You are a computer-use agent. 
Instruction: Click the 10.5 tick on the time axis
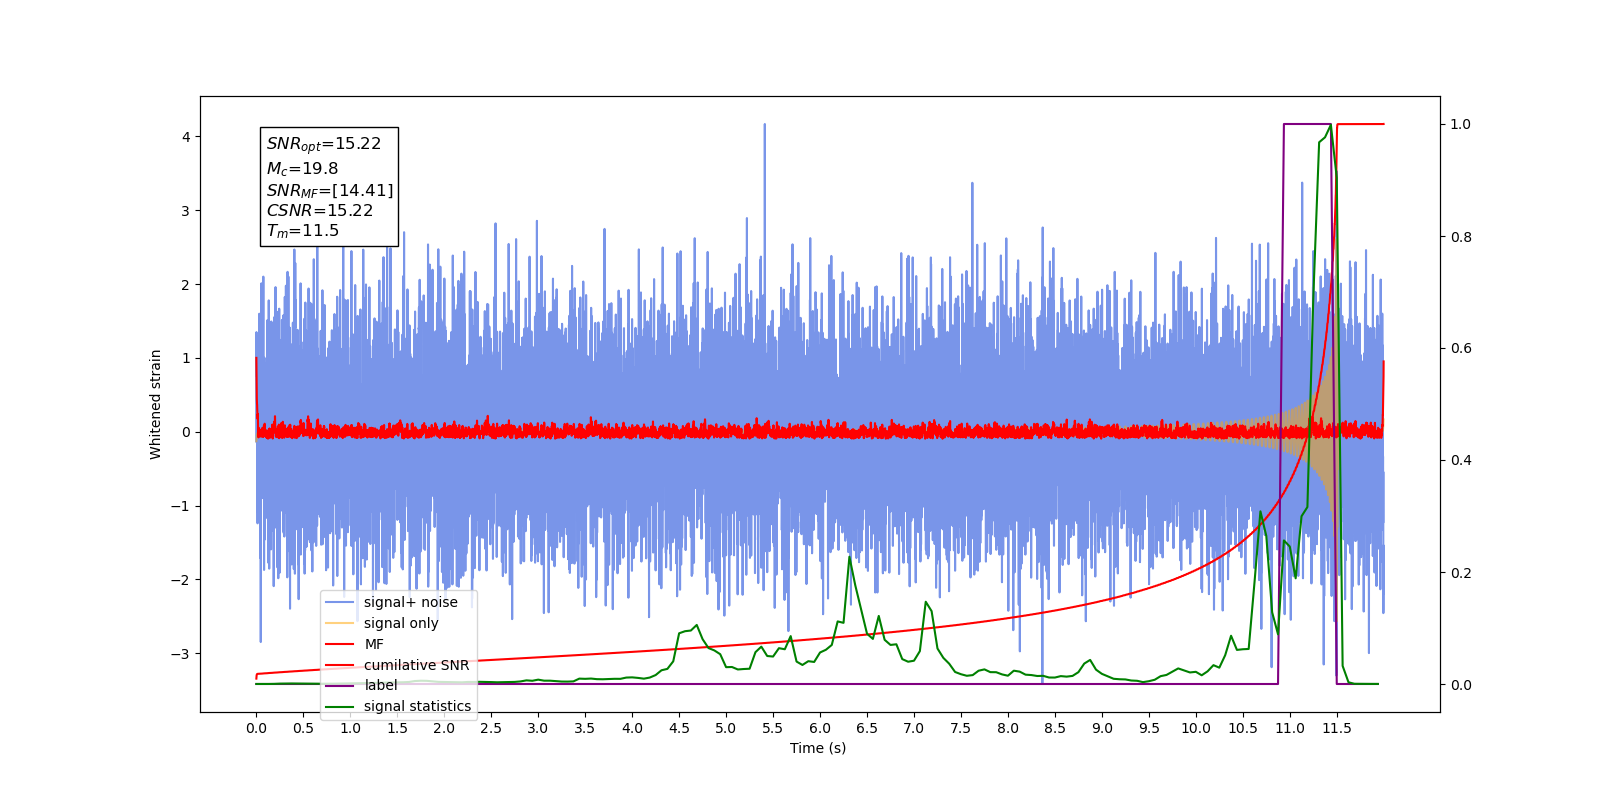[x=1243, y=728]
